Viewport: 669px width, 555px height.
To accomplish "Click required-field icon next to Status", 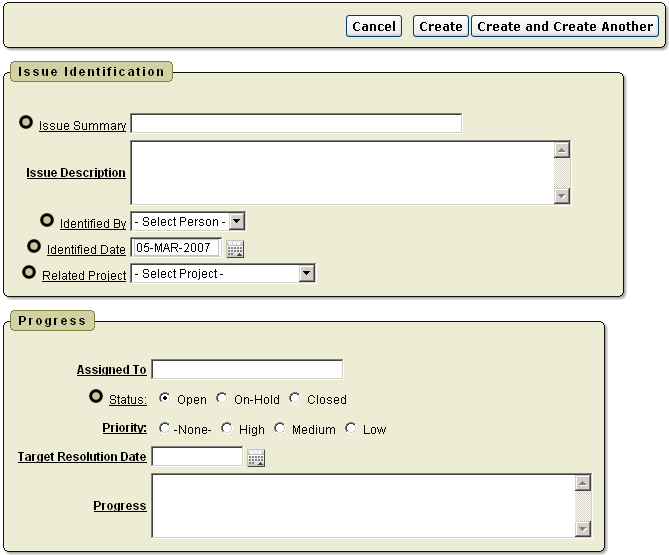I will click(x=96, y=397).
